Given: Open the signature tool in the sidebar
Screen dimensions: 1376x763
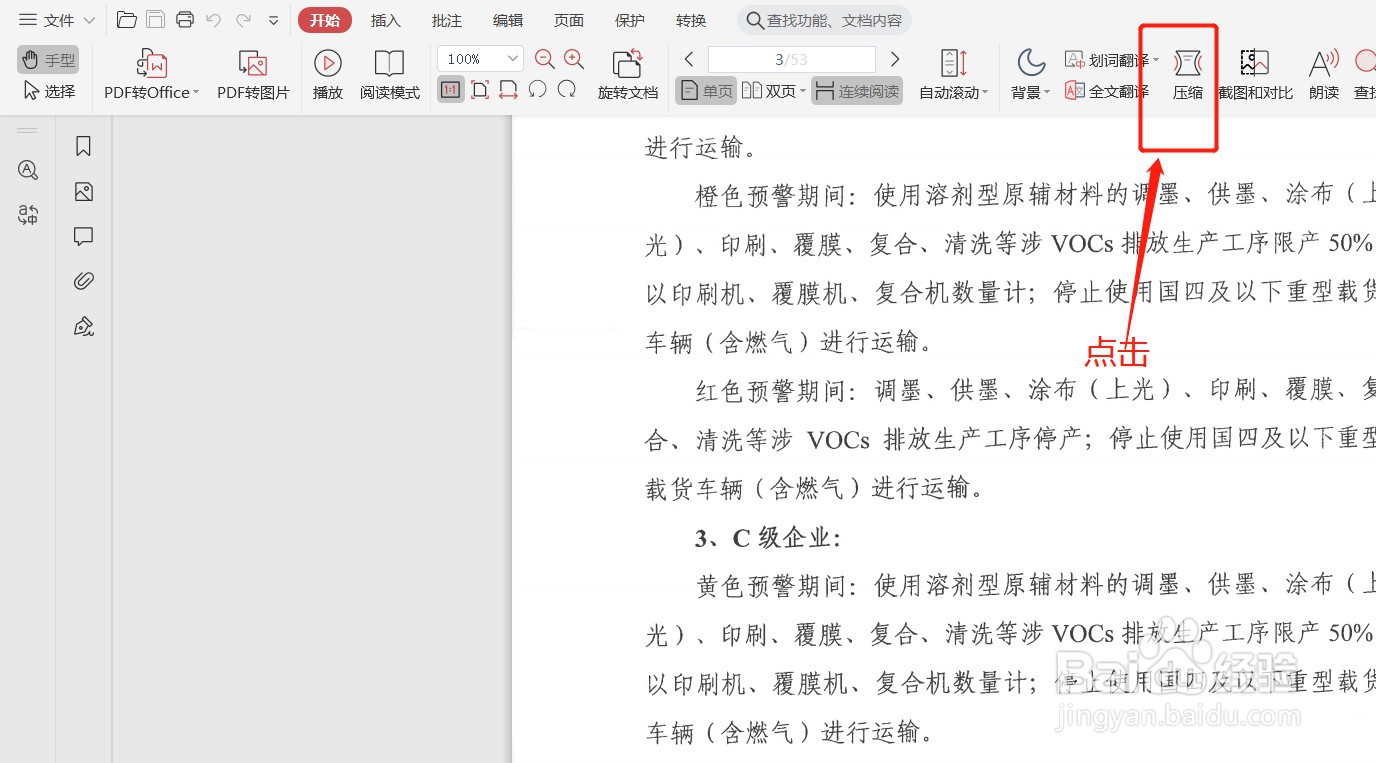Looking at the screenshot, I should [x=82, y=326].
